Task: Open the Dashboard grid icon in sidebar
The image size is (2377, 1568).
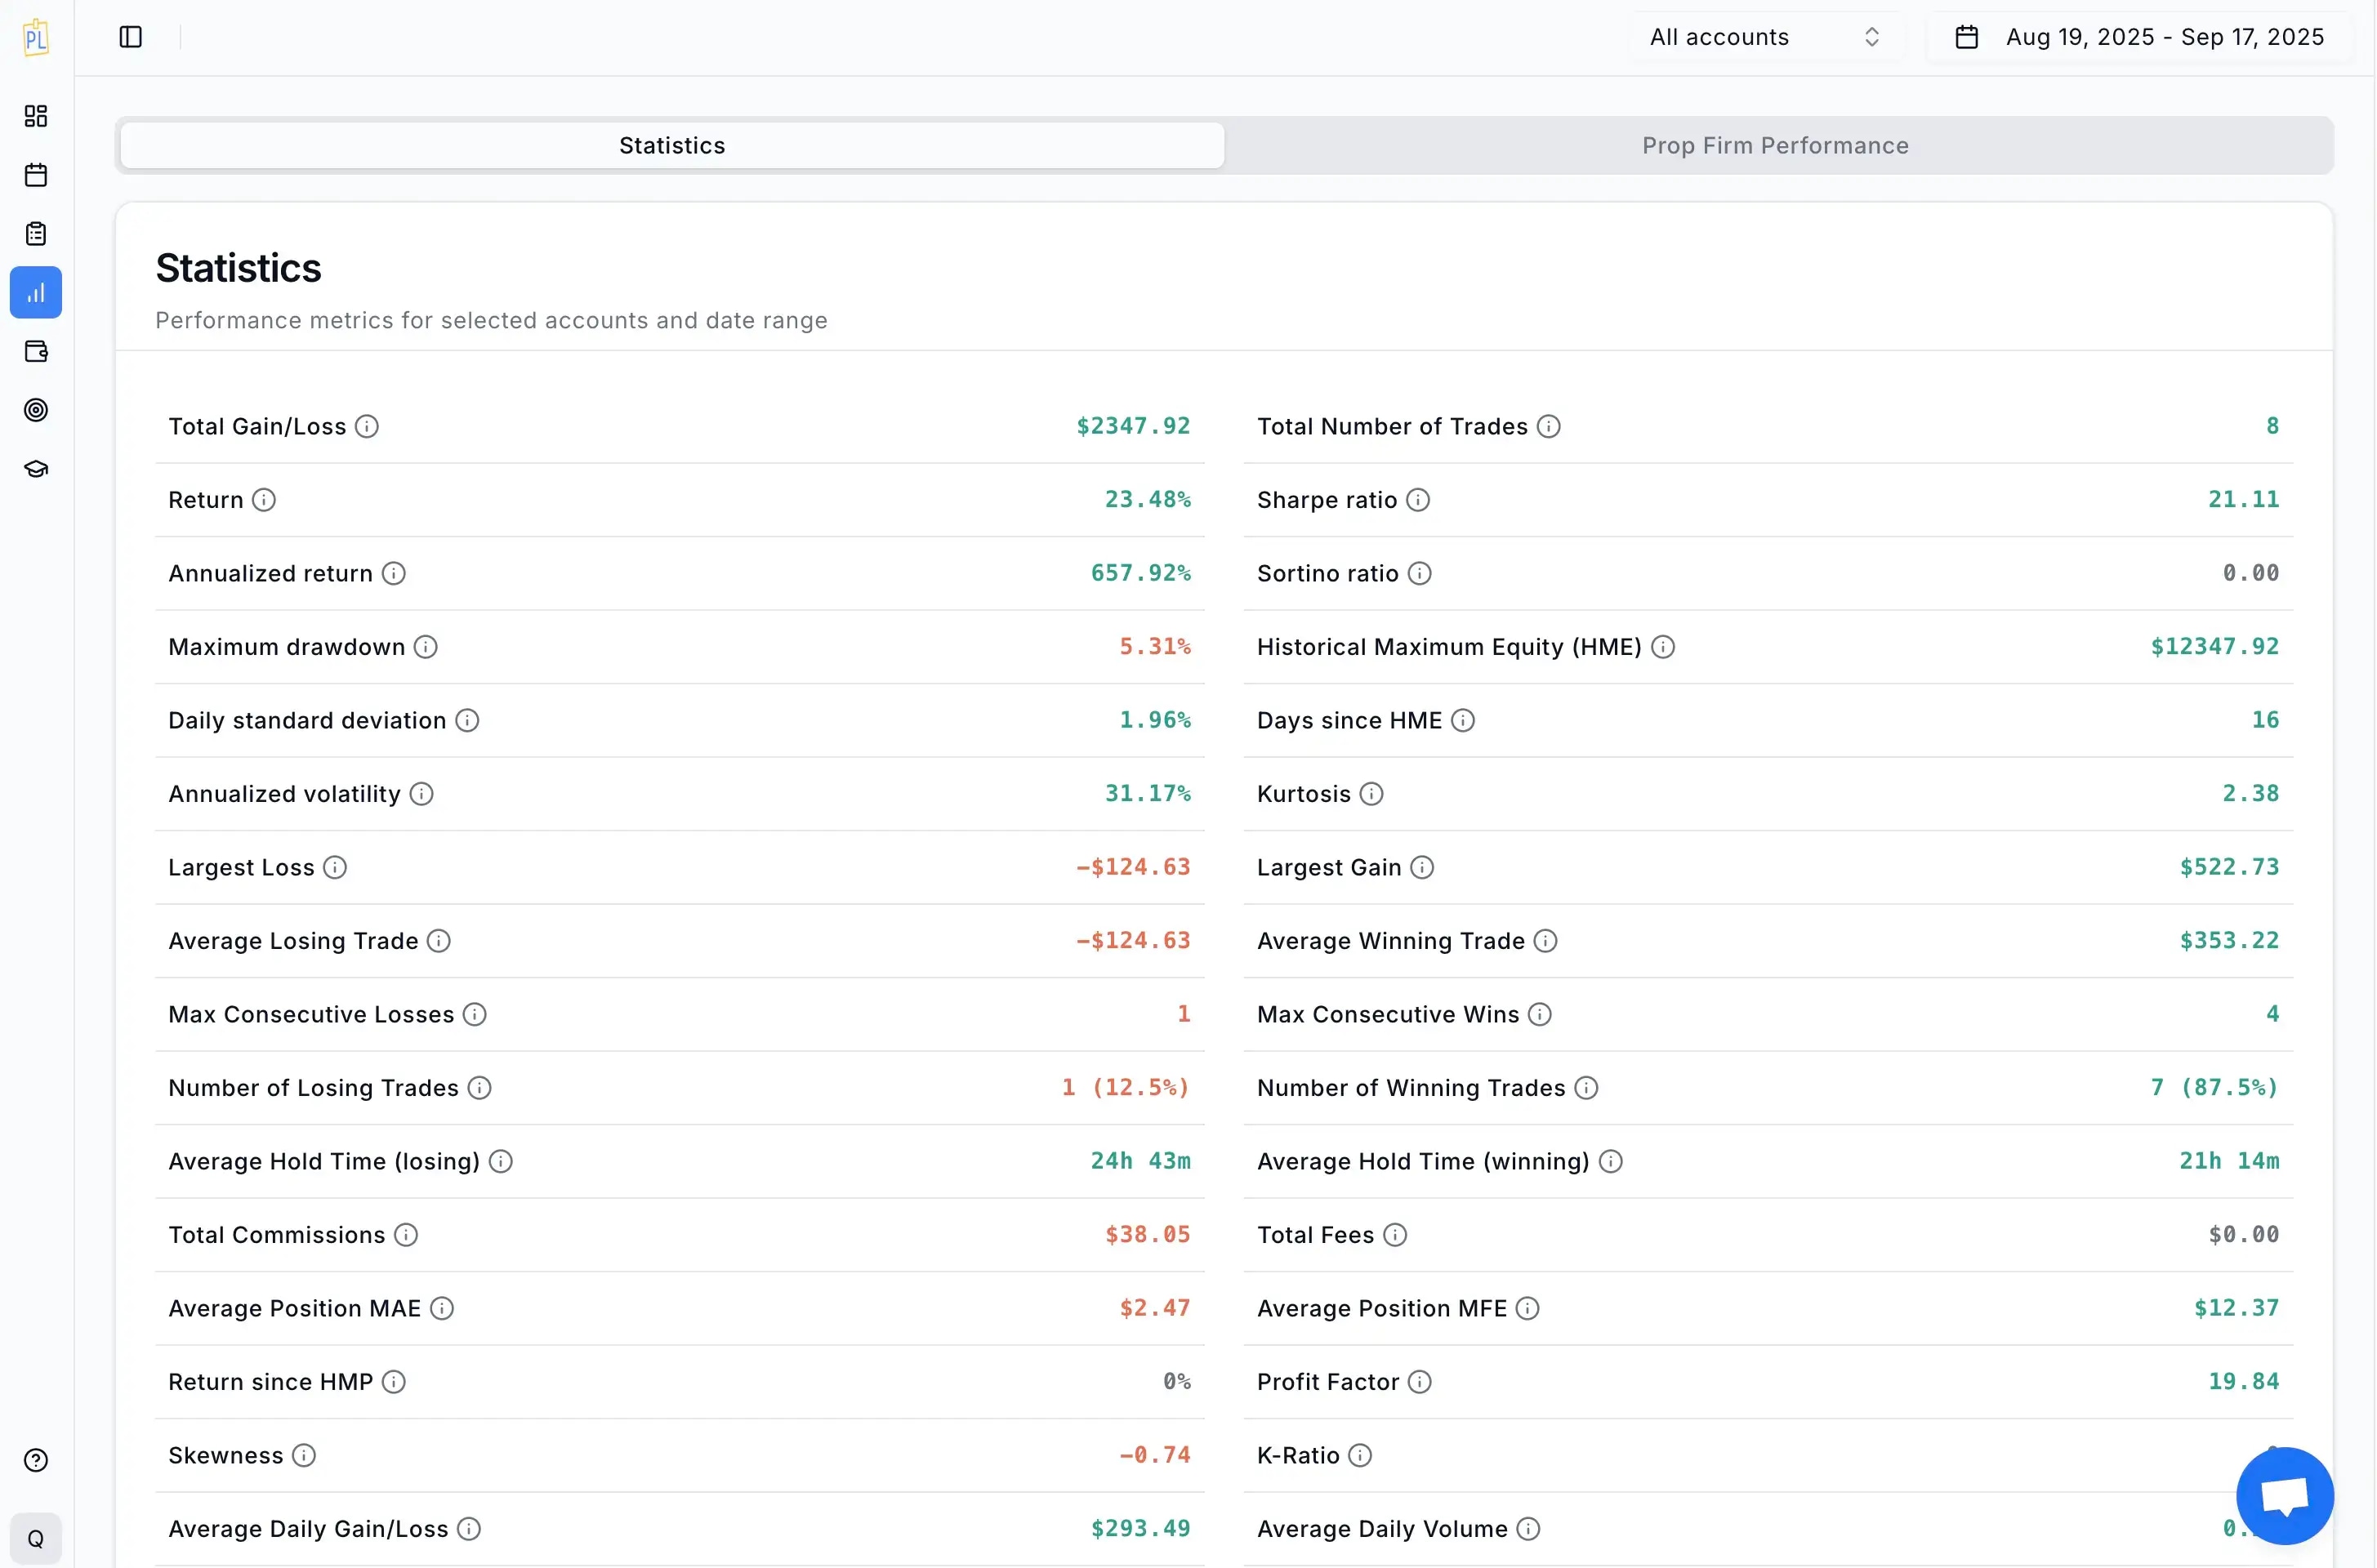Action: point(36,116)
